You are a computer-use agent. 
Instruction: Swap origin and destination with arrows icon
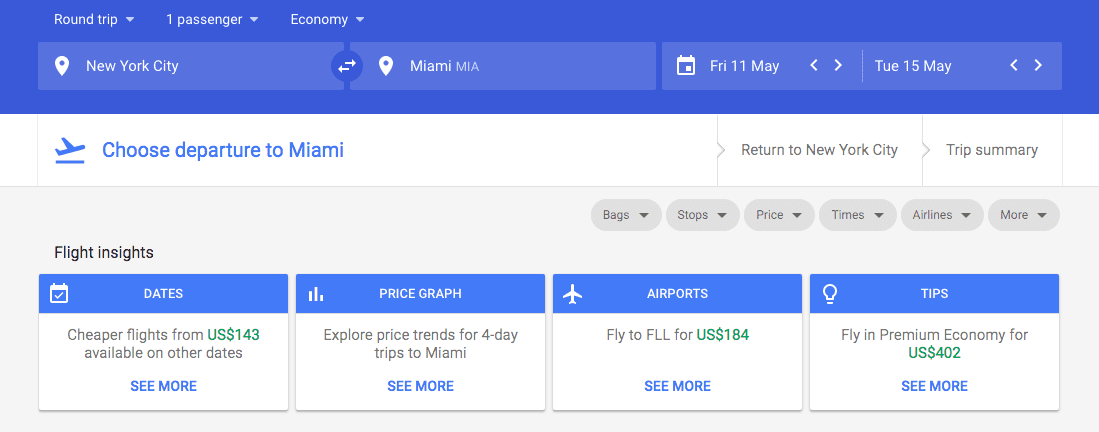pos(346,66)
